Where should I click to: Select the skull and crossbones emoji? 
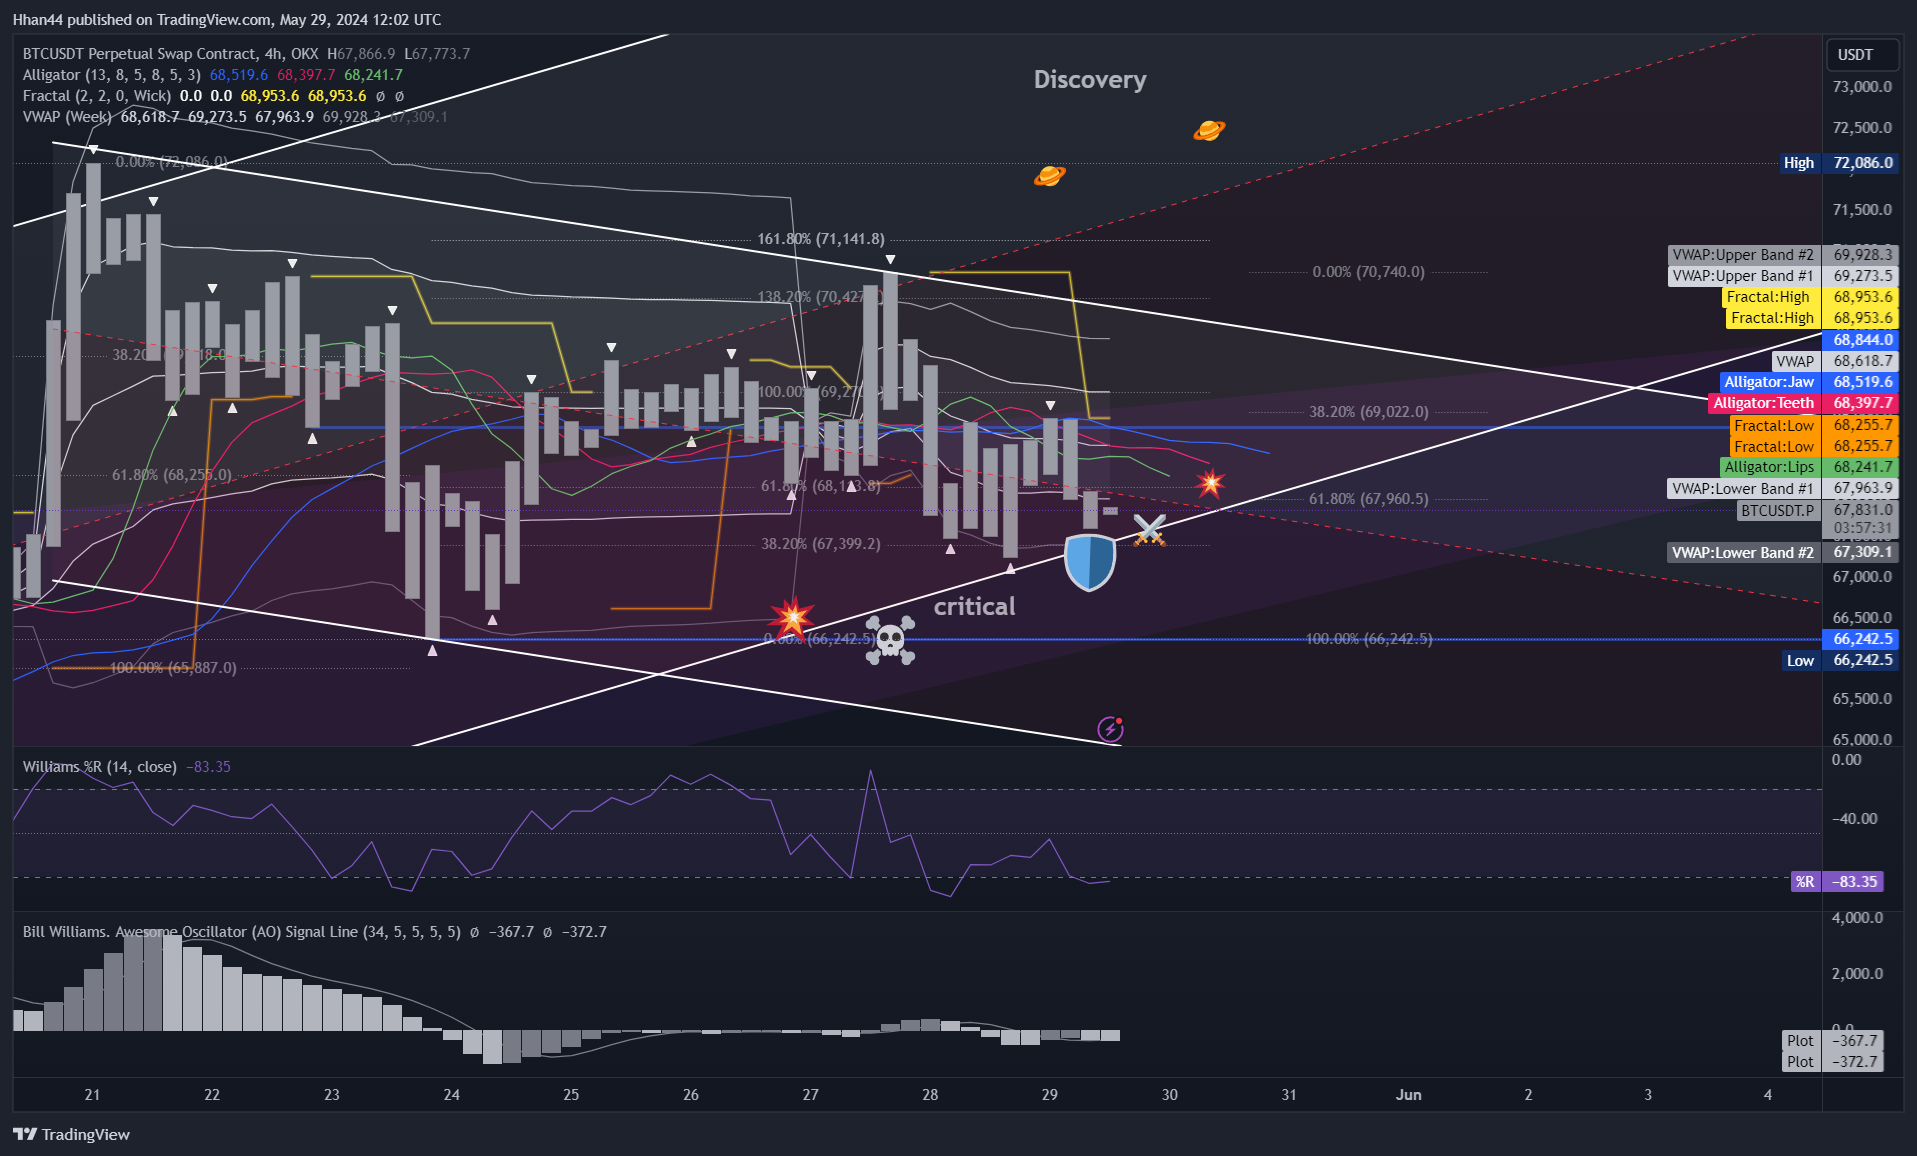coord(889,640)
